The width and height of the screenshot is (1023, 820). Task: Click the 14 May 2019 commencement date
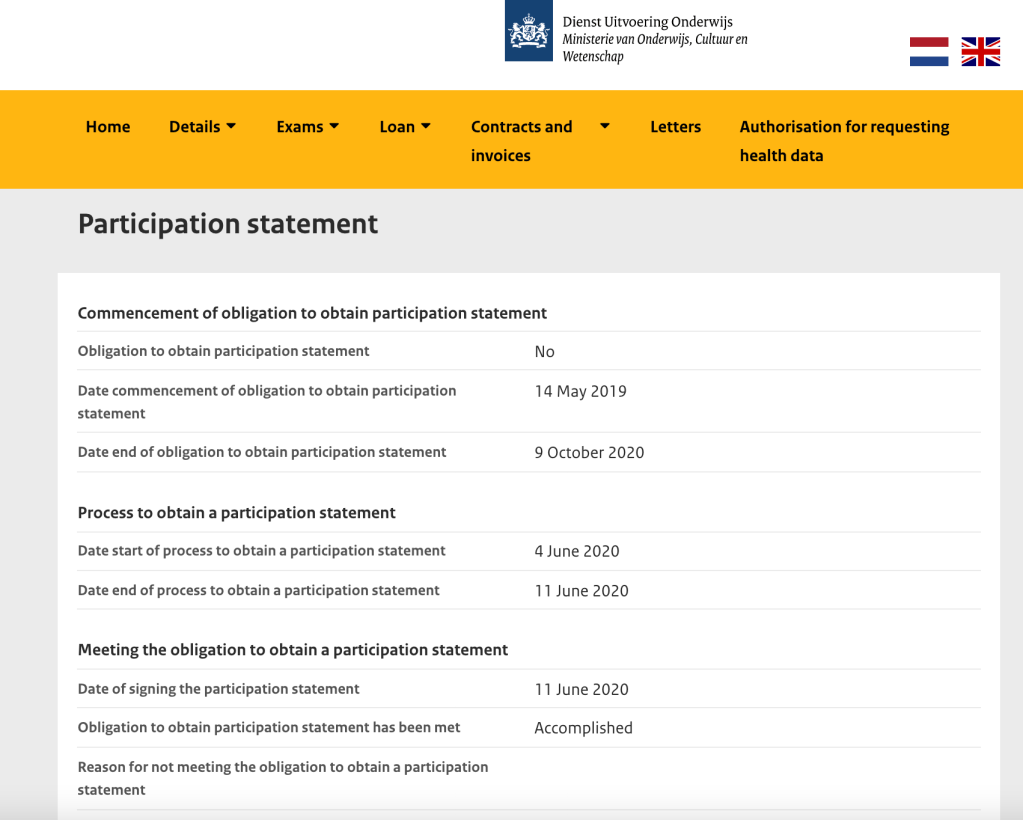click(580, 391)
